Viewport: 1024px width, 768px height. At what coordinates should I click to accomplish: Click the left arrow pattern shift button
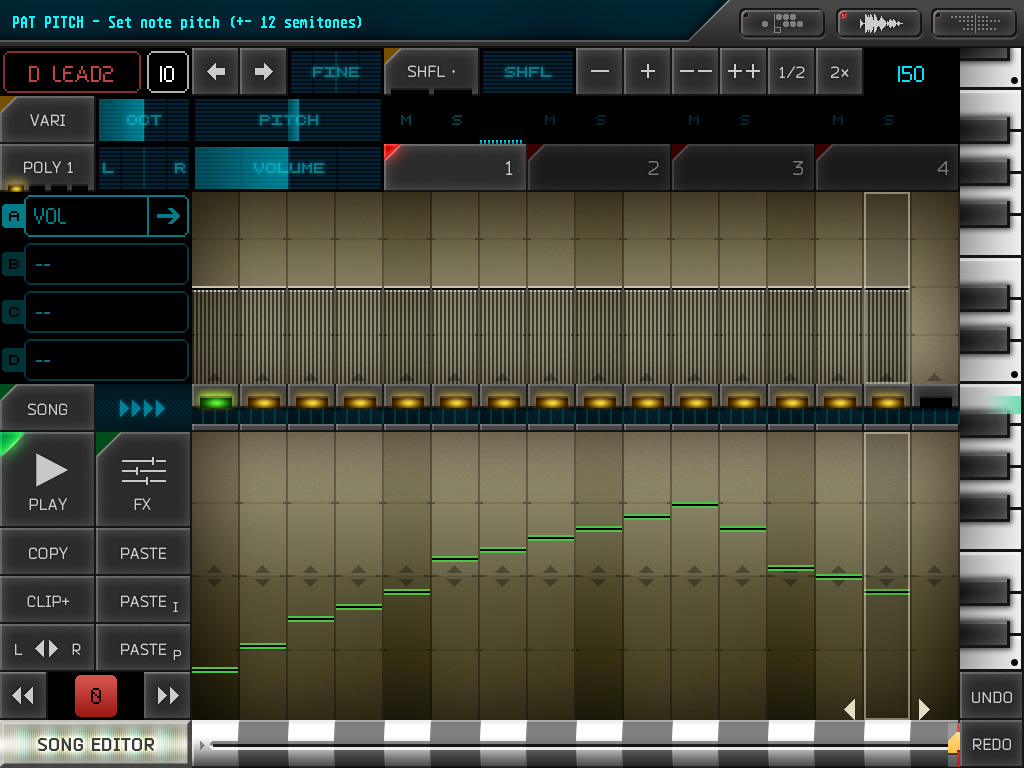coord(216,72)
